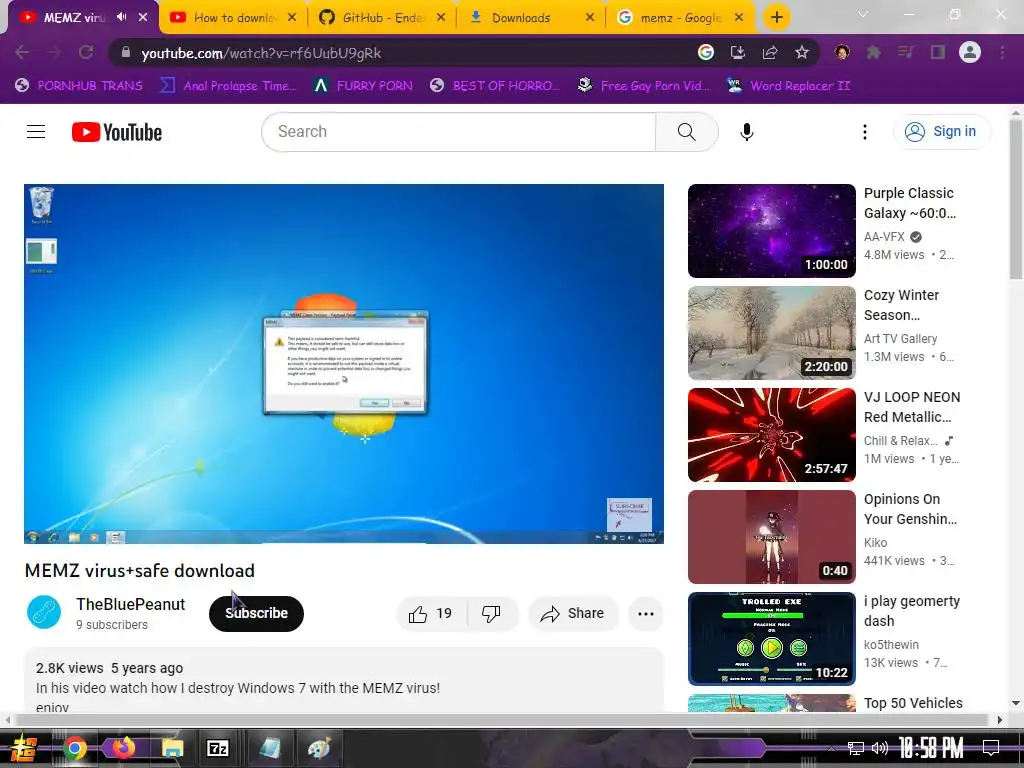This screenshot has height=768, width=1024.
Task: Open TheBluePeanut channel name link
Action: point(131,605)
